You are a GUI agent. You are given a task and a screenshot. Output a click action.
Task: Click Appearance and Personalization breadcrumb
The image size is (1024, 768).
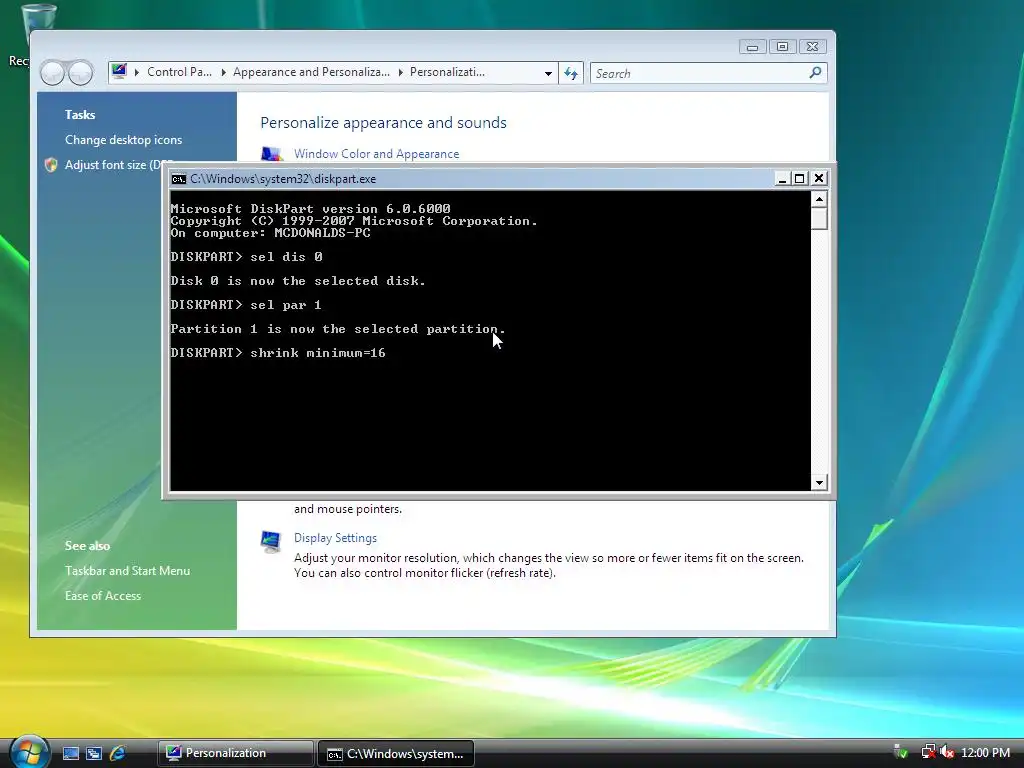[x=311, y=72]
